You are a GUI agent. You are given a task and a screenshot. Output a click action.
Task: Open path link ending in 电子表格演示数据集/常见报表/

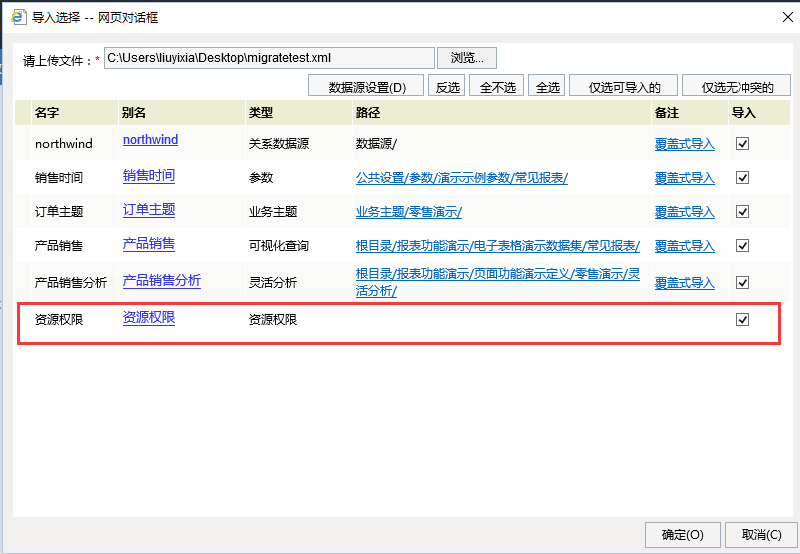[x=497, y=246]
